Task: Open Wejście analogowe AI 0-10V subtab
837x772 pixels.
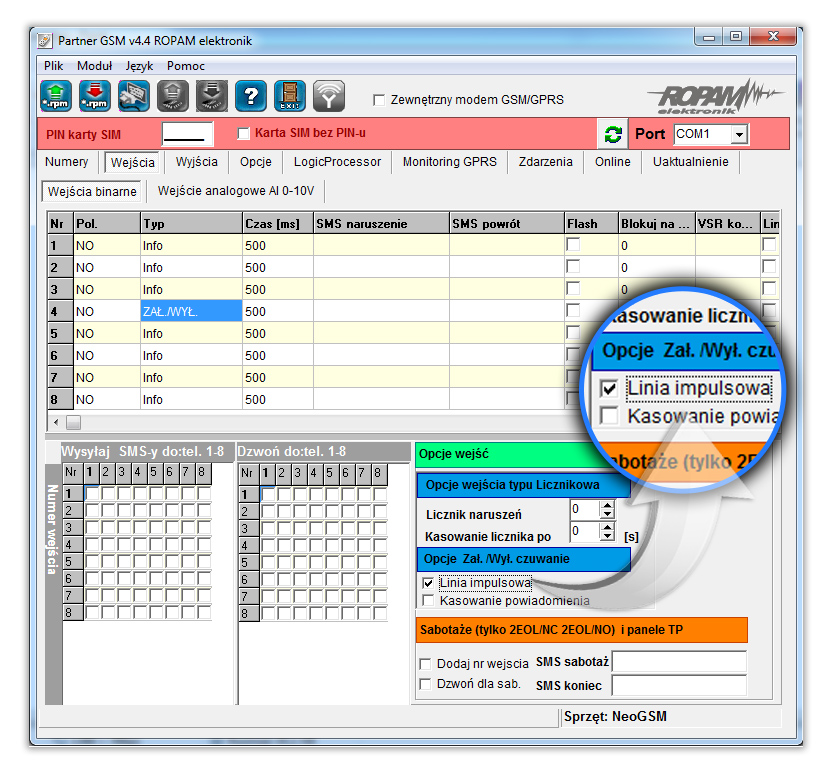Action: (x=236, y=191)
